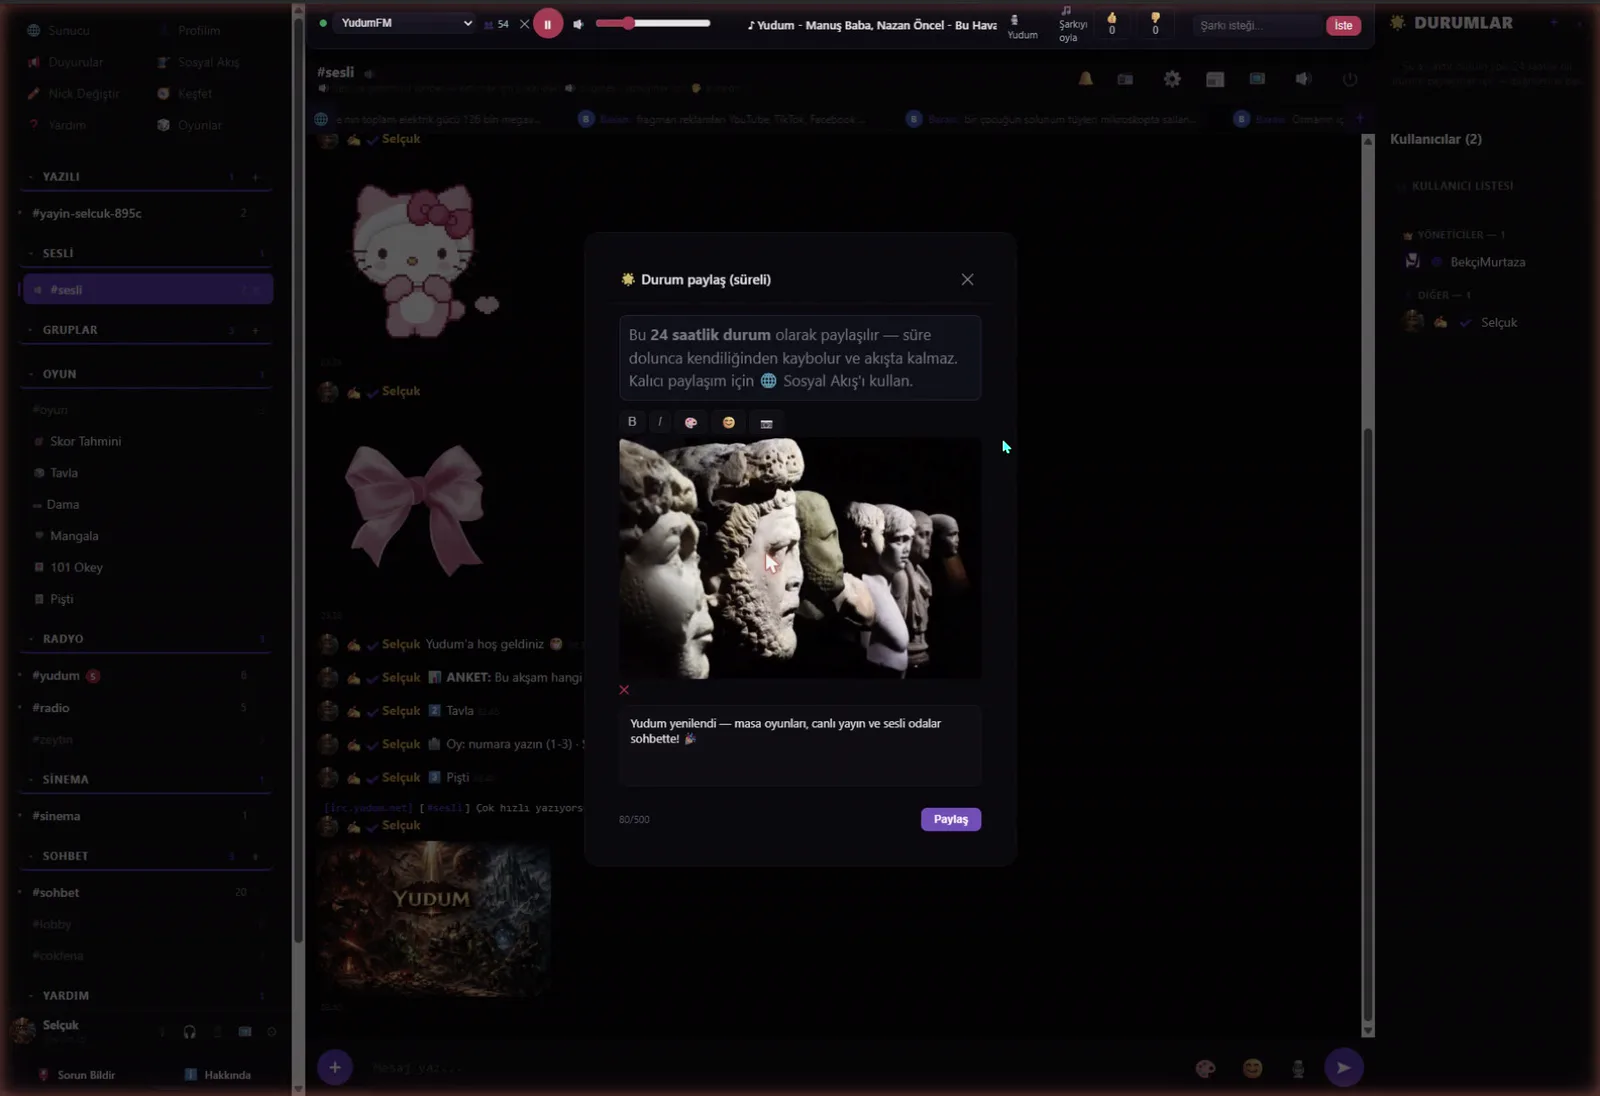Select the #sesli voice channel
Image resolution: width=1600 pixels, height=1096 pixels.
click(148, 290)
